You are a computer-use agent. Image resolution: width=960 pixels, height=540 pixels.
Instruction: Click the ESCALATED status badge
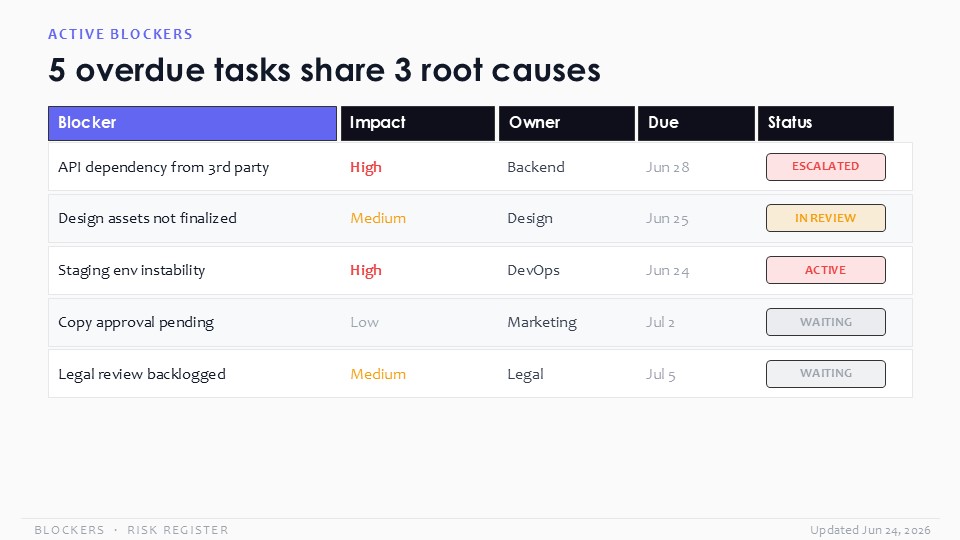(x=826, y=167)
